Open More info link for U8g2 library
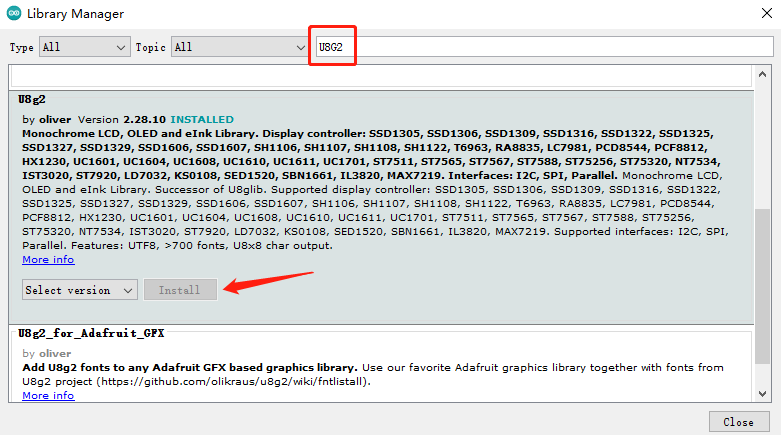This screenshot has width=781, height=435. (48, 260)
